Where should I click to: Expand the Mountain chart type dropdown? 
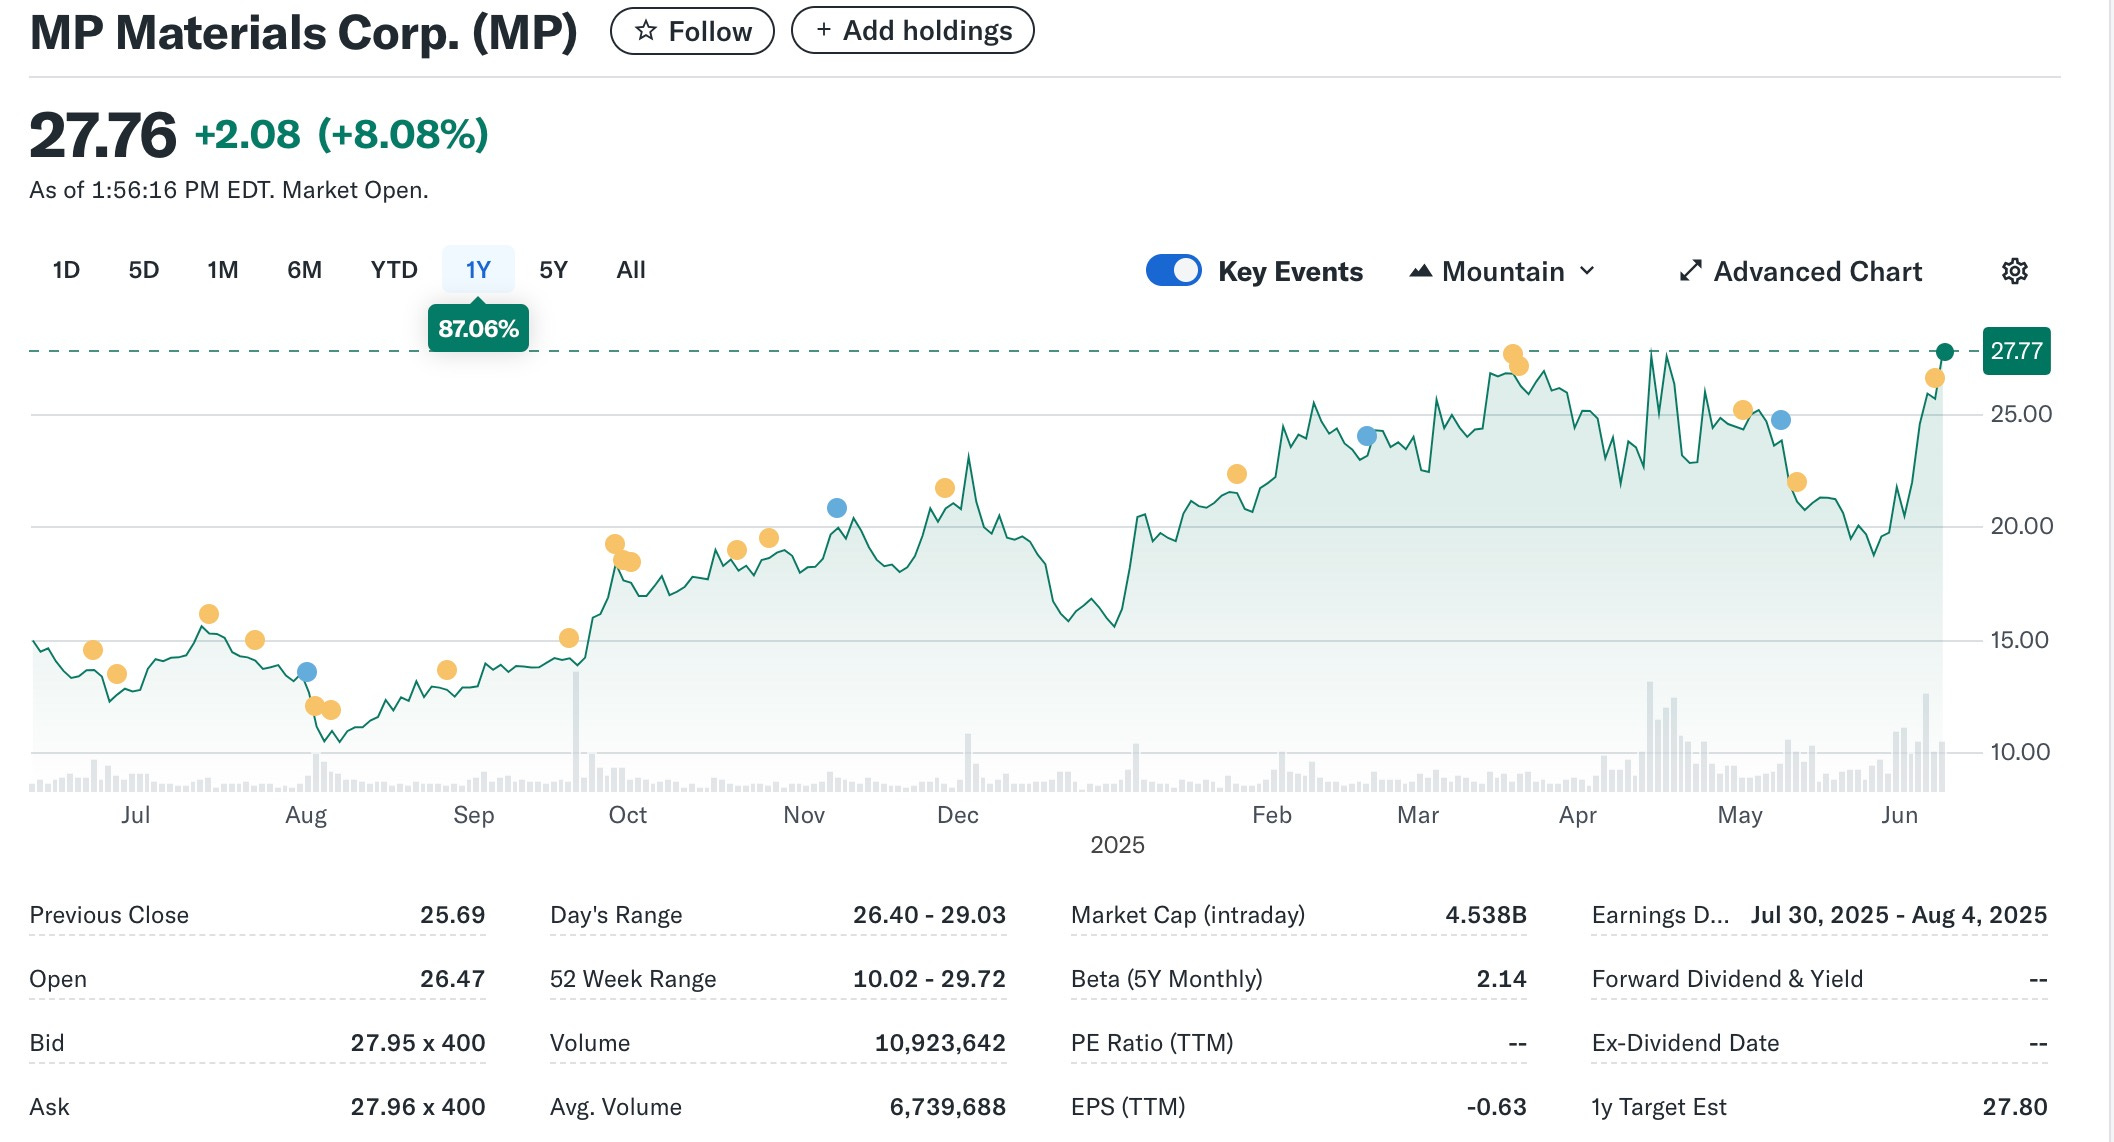tap(1502, 271)
